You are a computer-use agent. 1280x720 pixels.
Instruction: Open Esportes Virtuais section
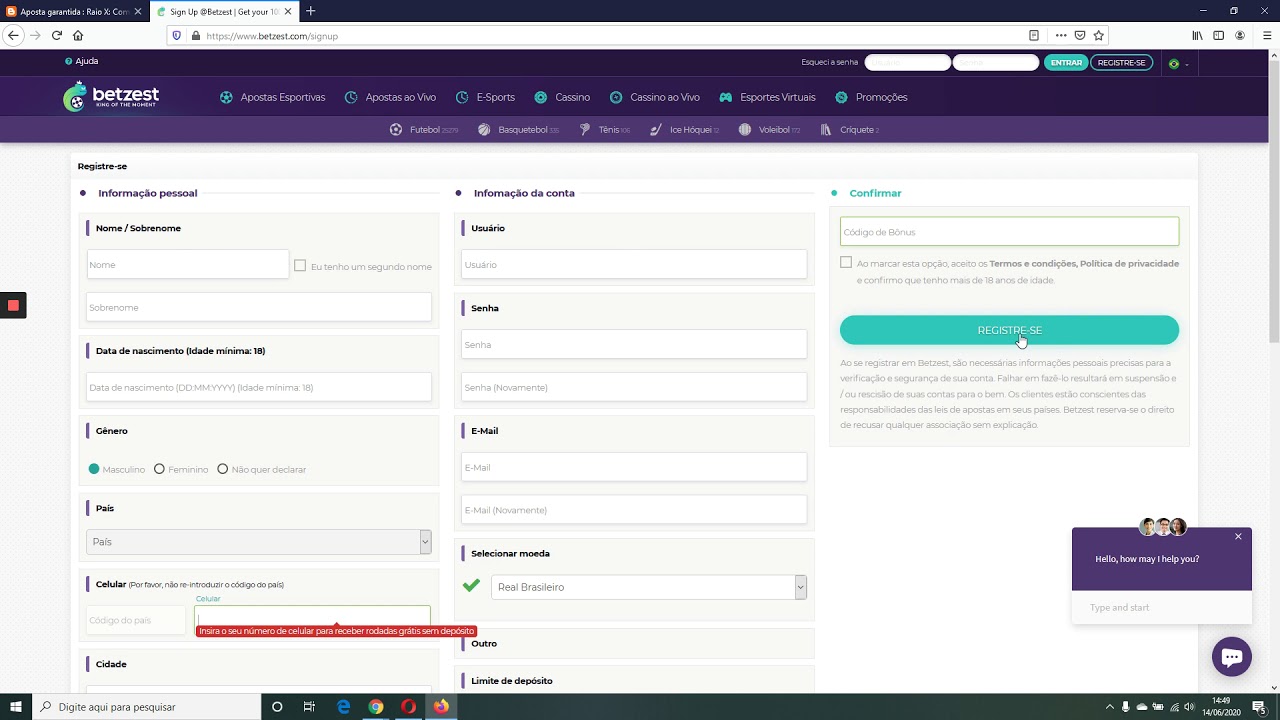click(768, 97)
